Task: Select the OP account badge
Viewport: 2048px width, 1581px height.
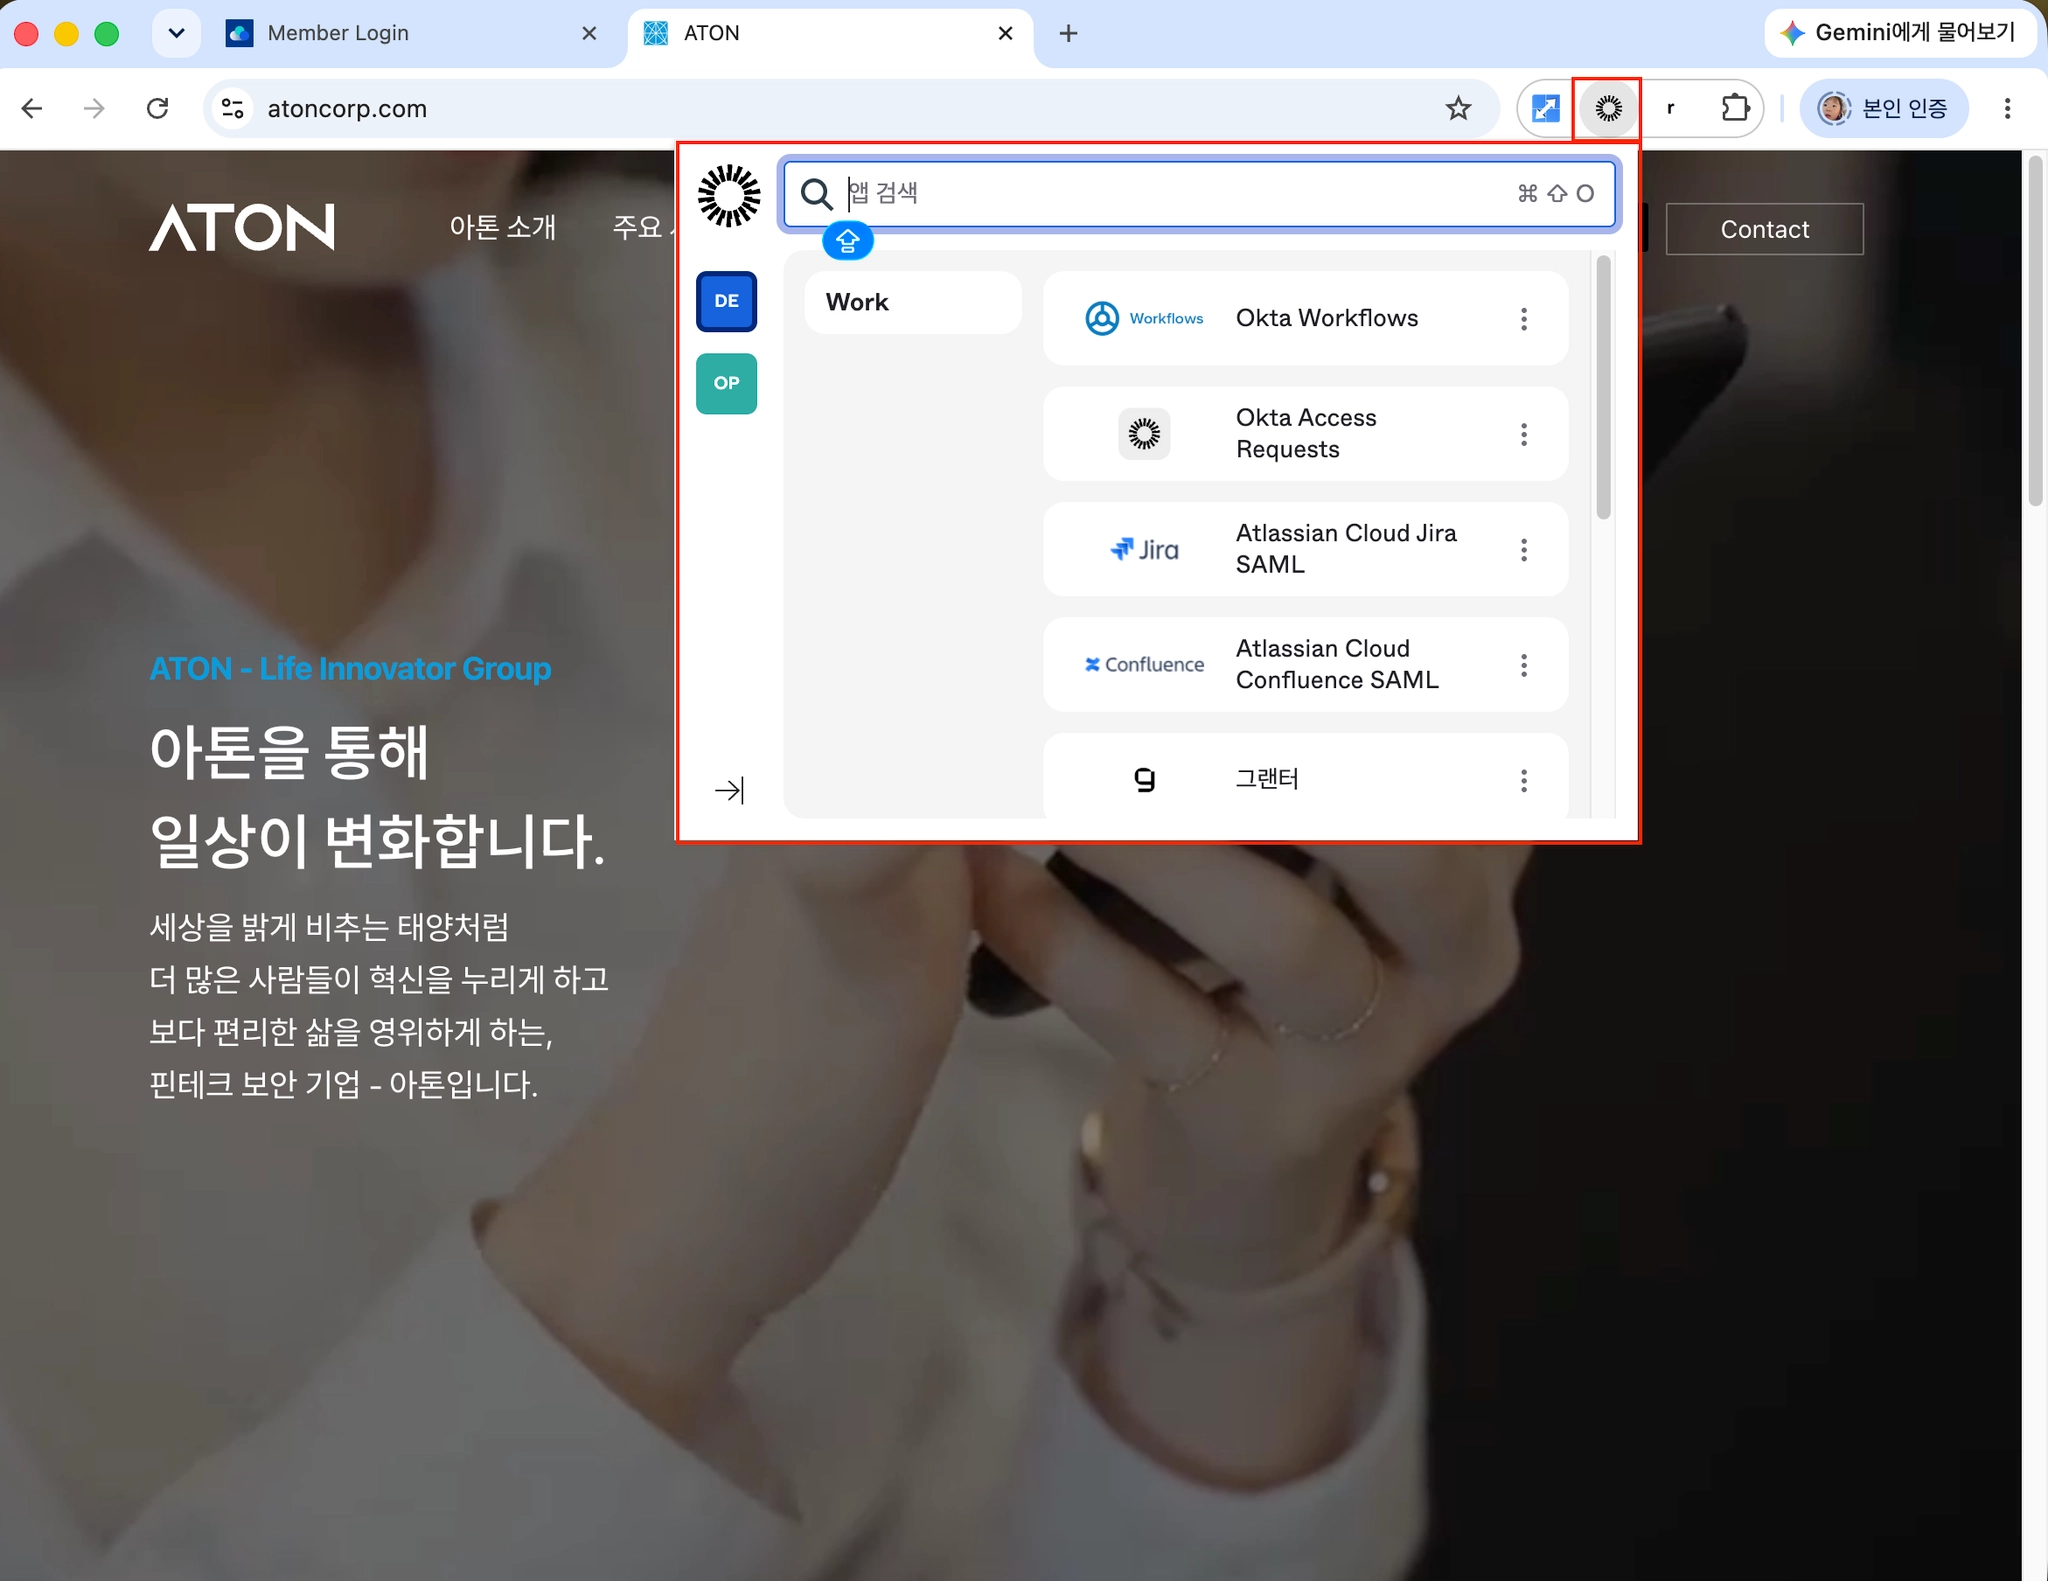Action: click(x=727, y=383)
